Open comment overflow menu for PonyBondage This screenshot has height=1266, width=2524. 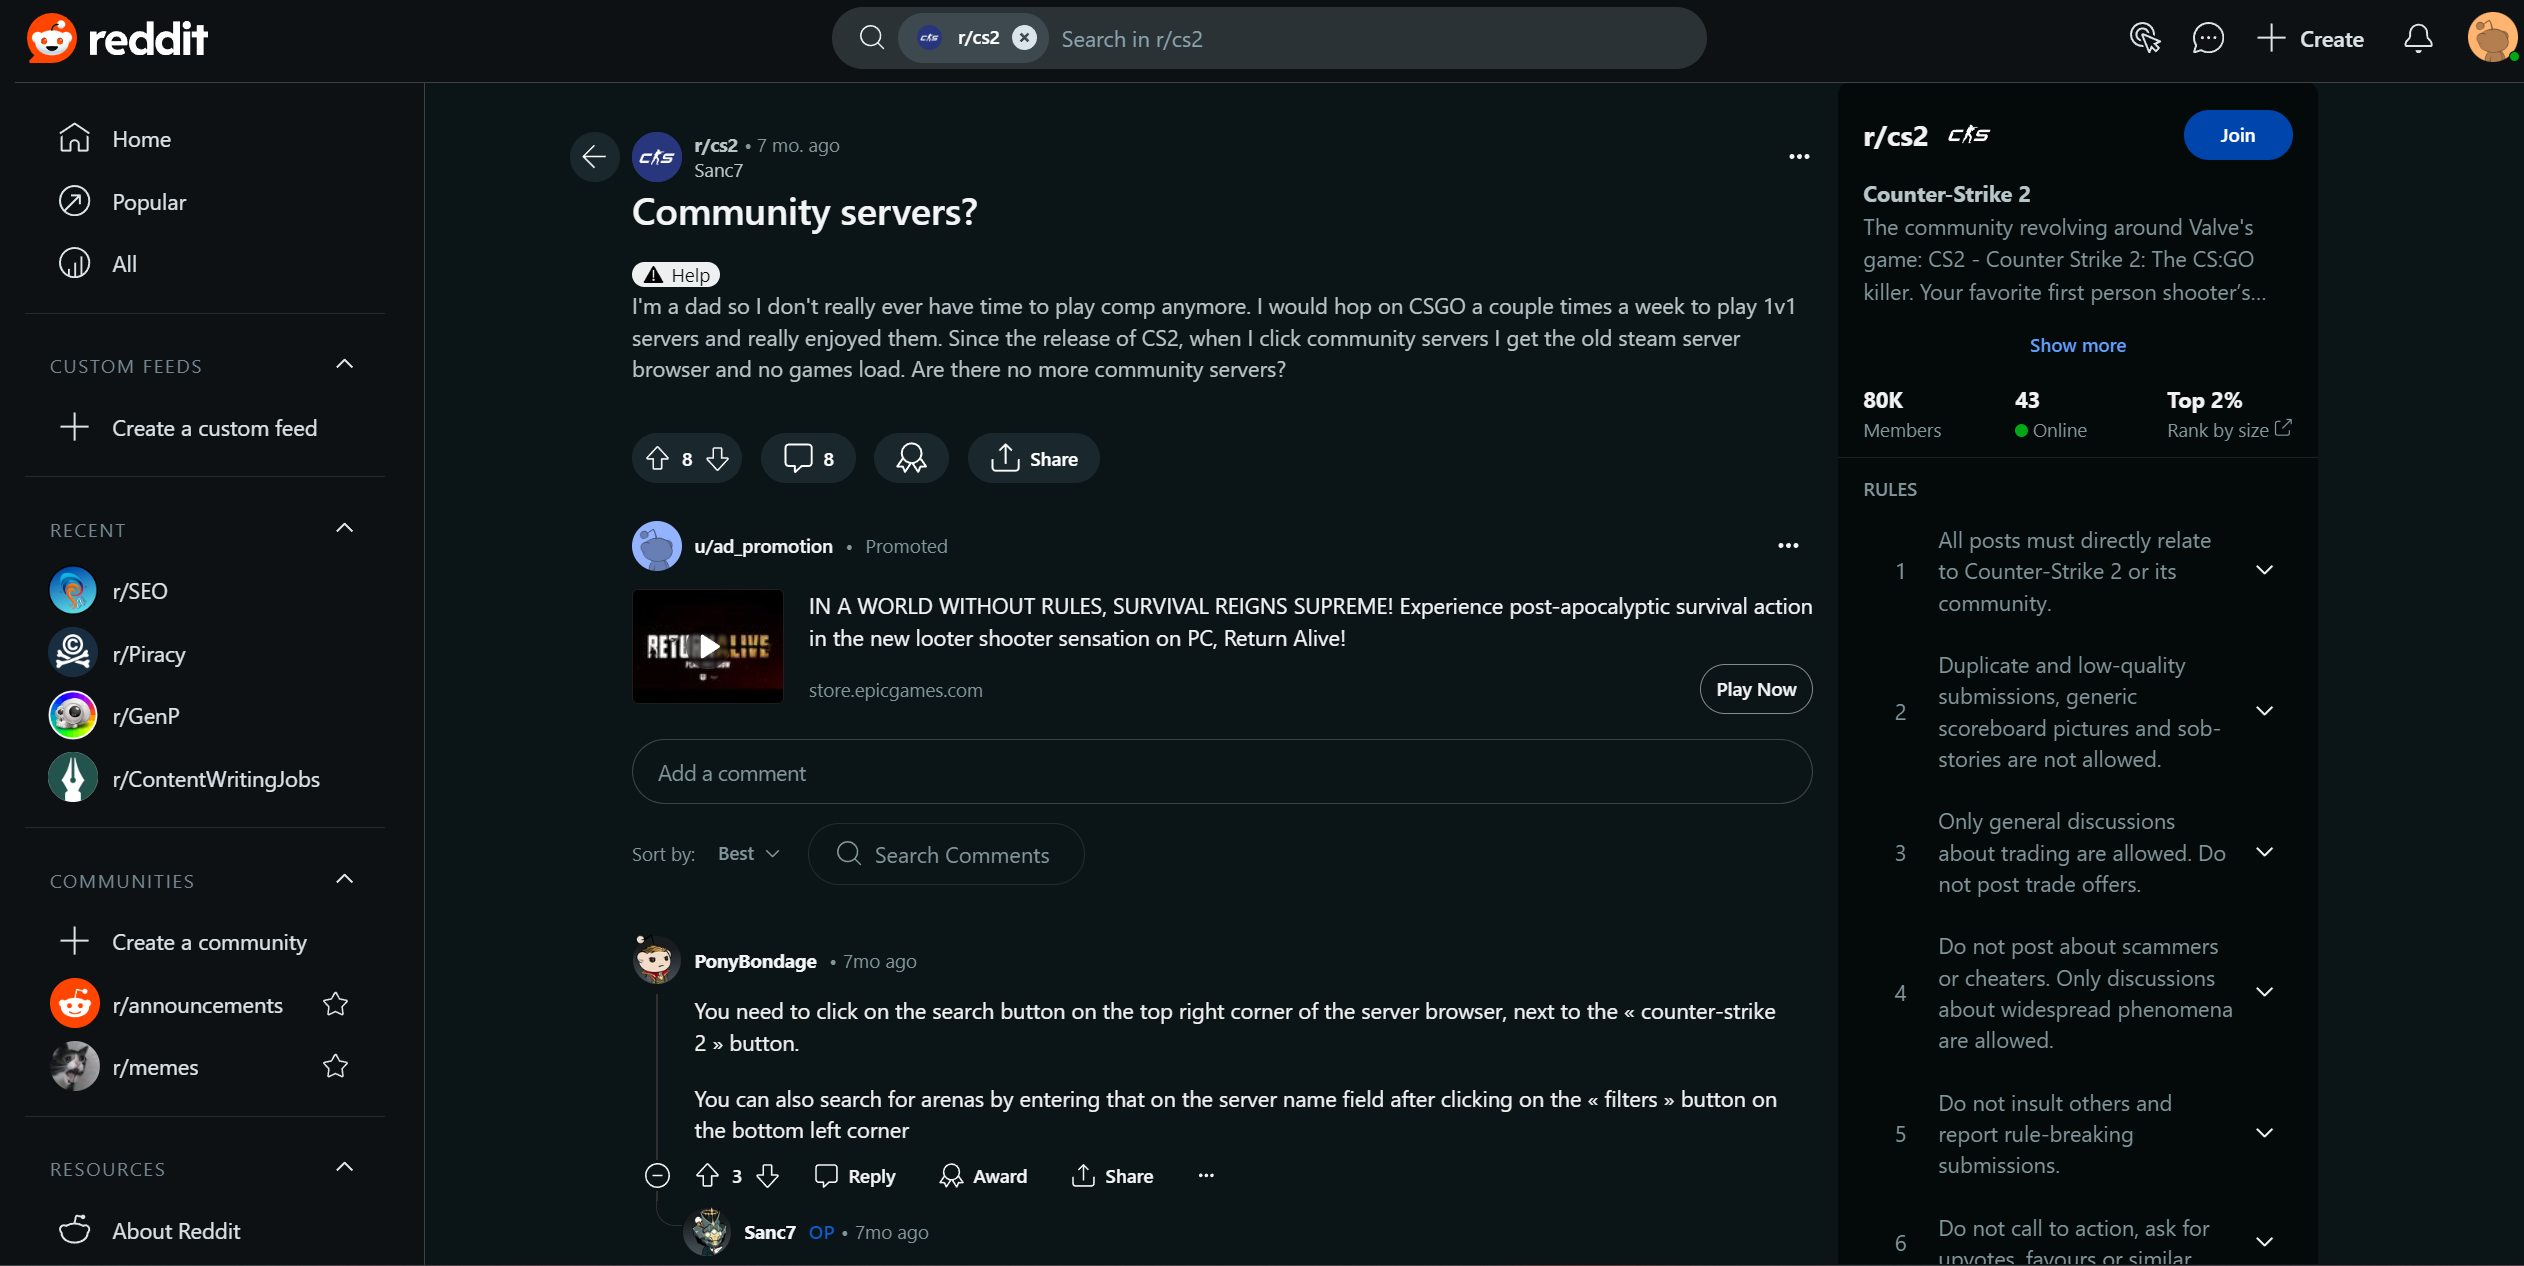click(1206, 1176)
